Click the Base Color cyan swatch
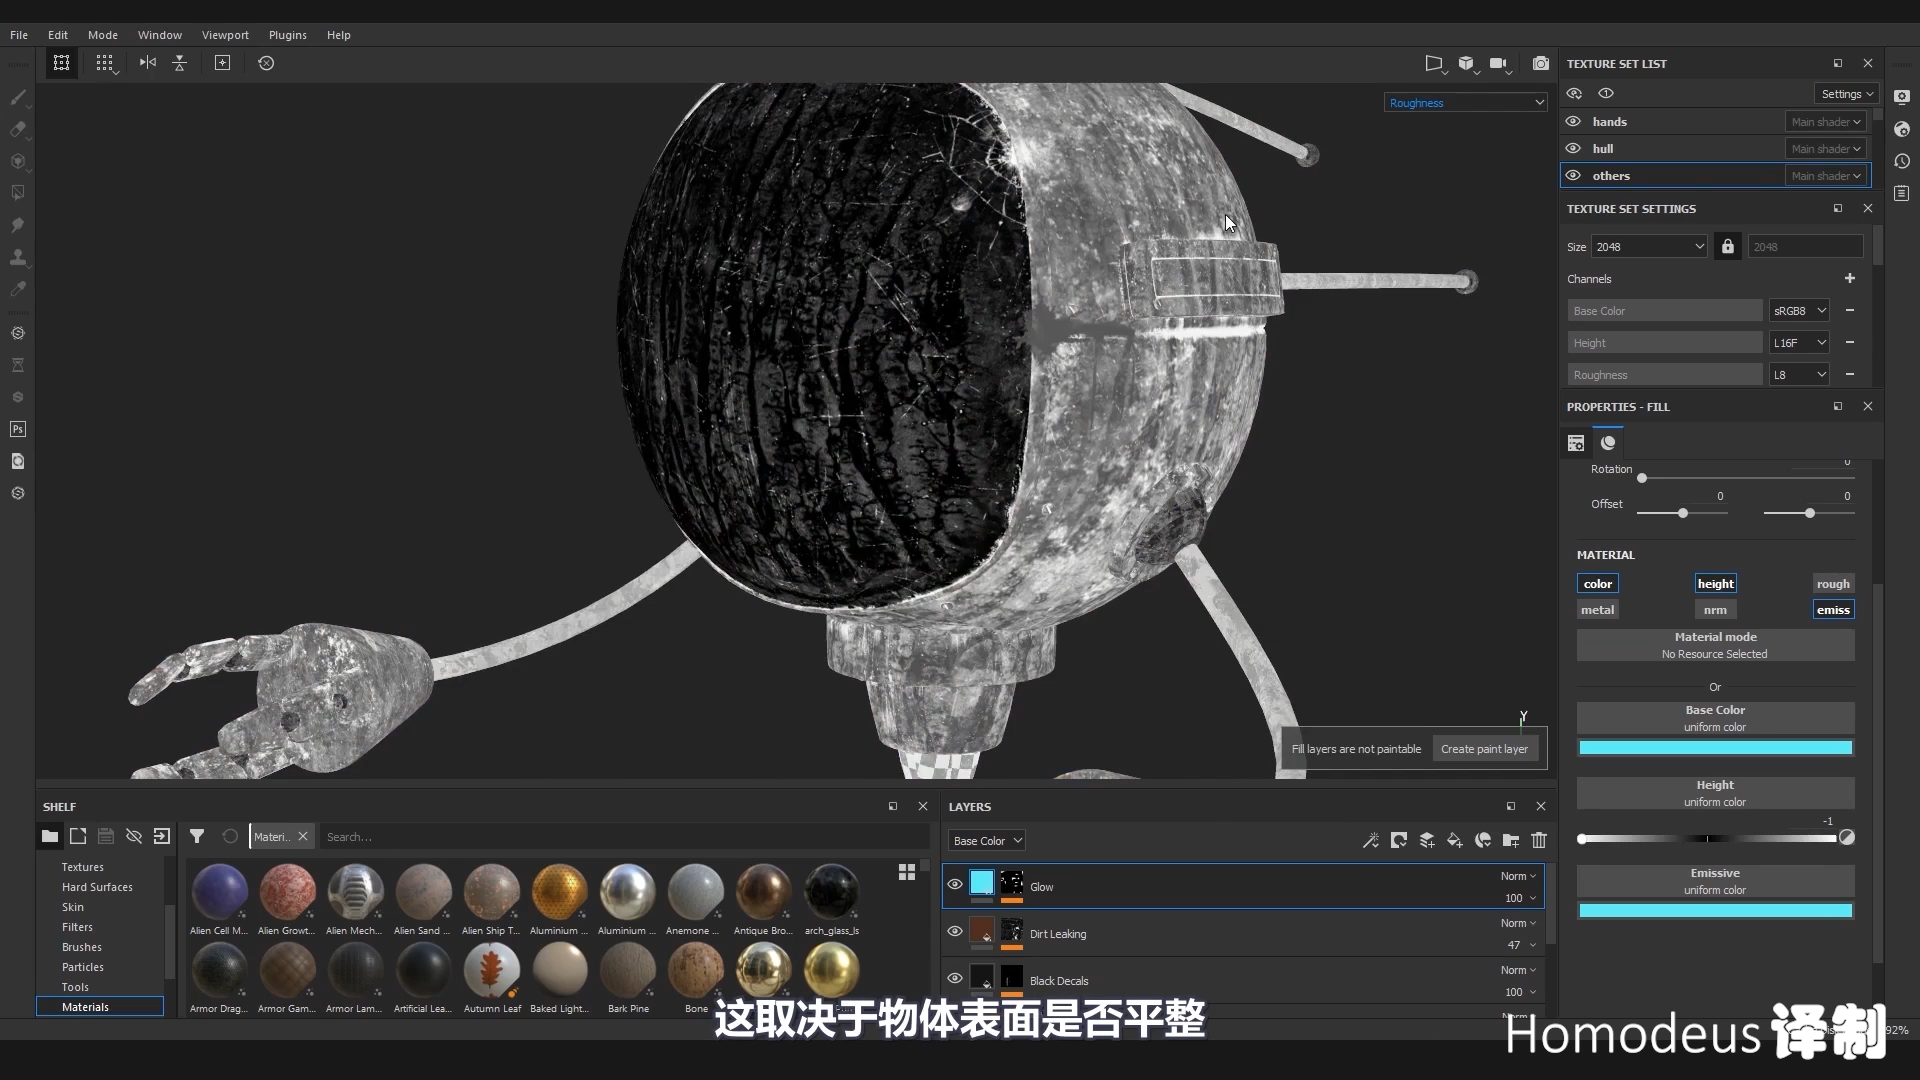1920x1080 pixels. (x=1715, y=748)
